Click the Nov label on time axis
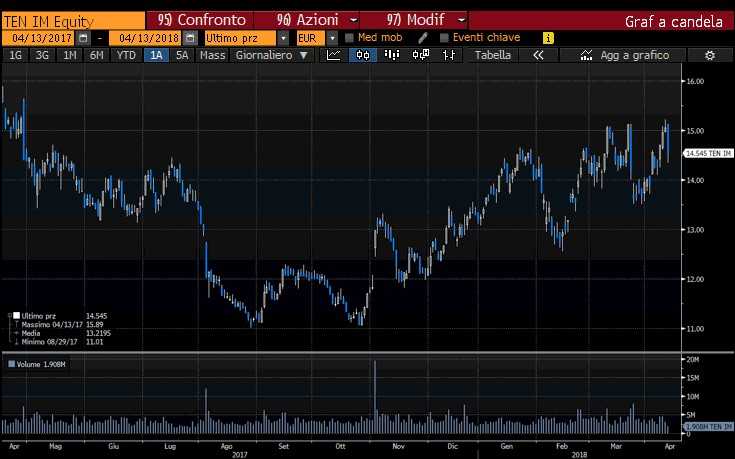Viewport: 735px width, 459px height. click(398, 446)
